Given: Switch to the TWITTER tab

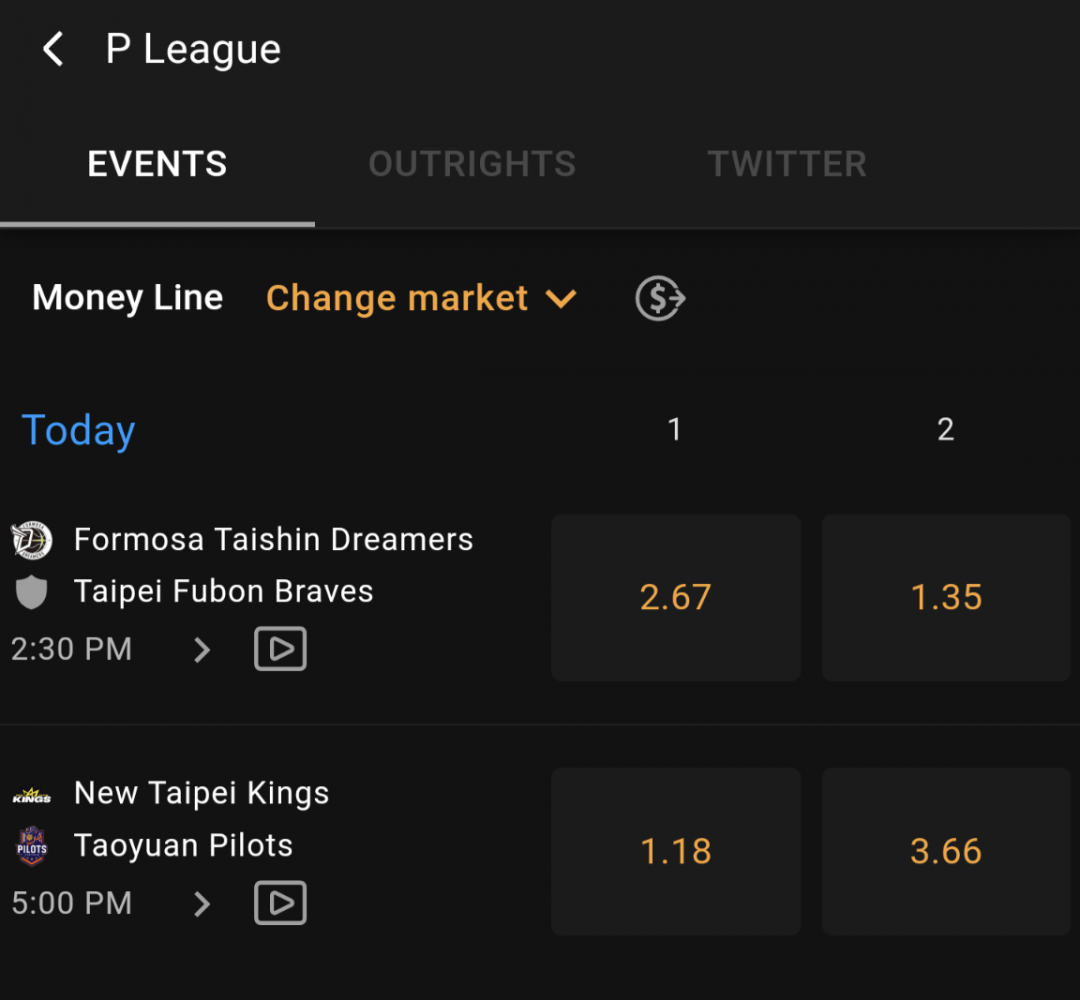Looking at the screenshot, I should coord(787,165).
